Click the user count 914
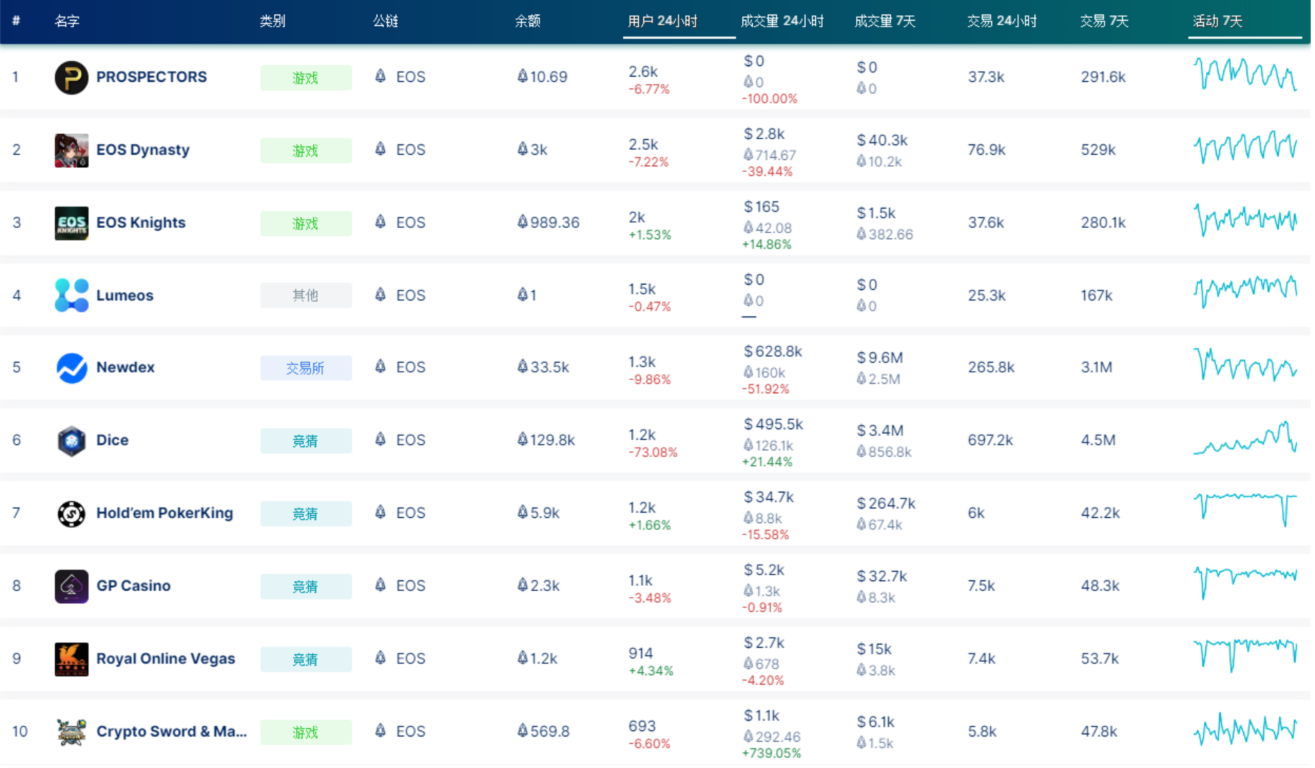1315x768 pixels. 641,653
